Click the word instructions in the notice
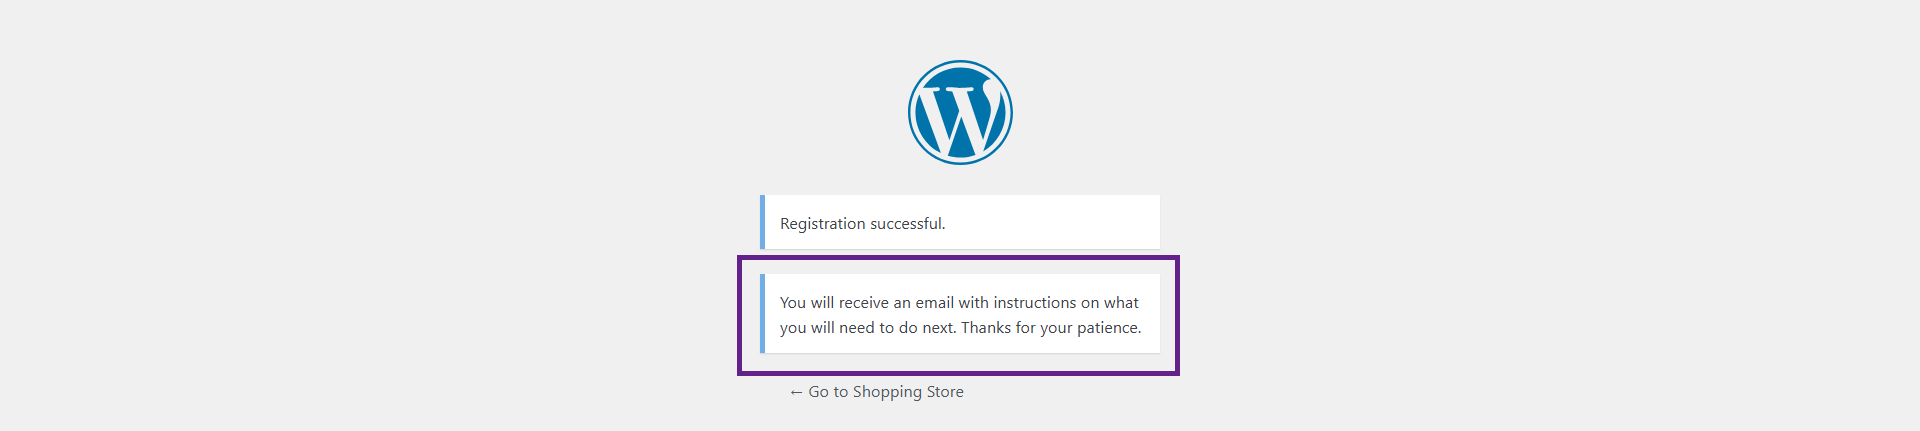 [1034, 303]
